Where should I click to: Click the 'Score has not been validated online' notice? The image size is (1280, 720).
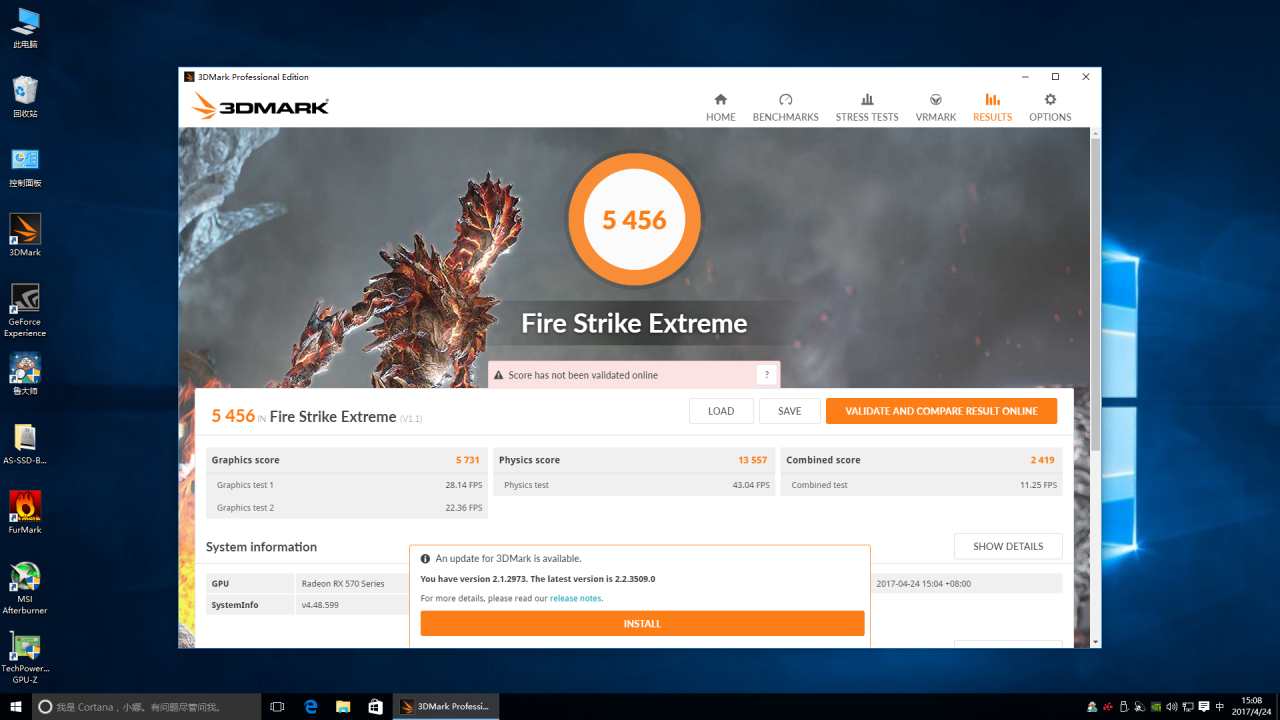coord(634,375)
